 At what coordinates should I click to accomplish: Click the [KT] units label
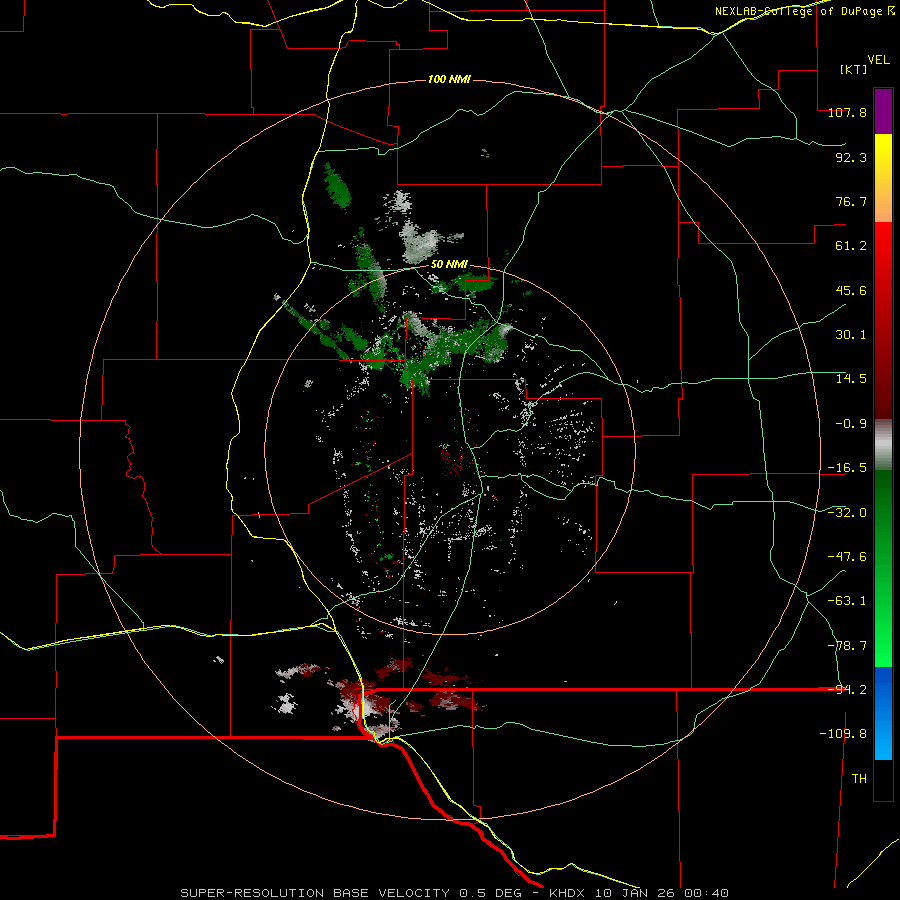[854, 69]
